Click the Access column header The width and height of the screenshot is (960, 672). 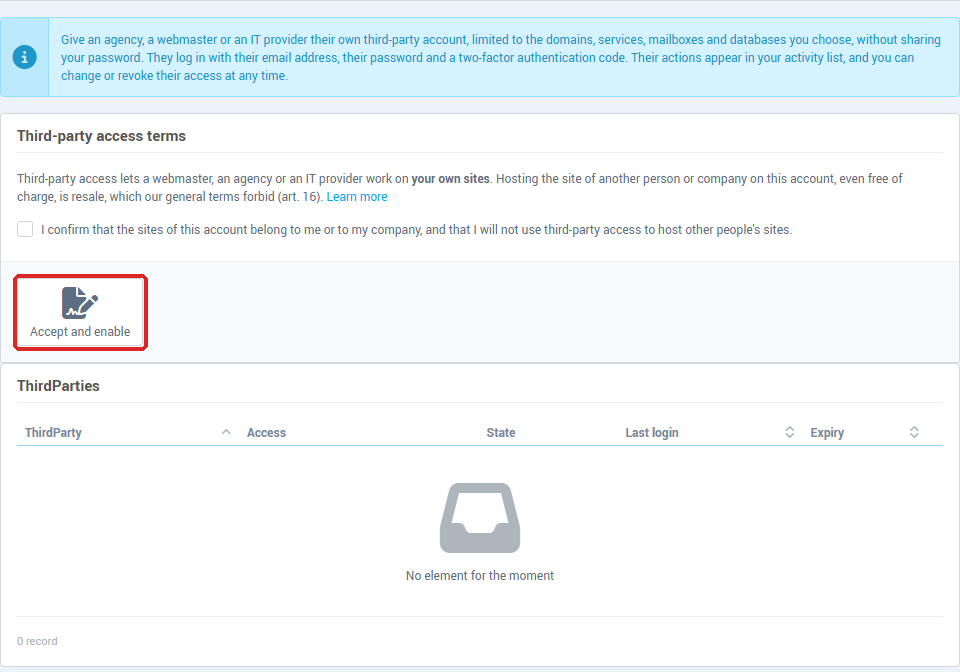pos(266,433)
